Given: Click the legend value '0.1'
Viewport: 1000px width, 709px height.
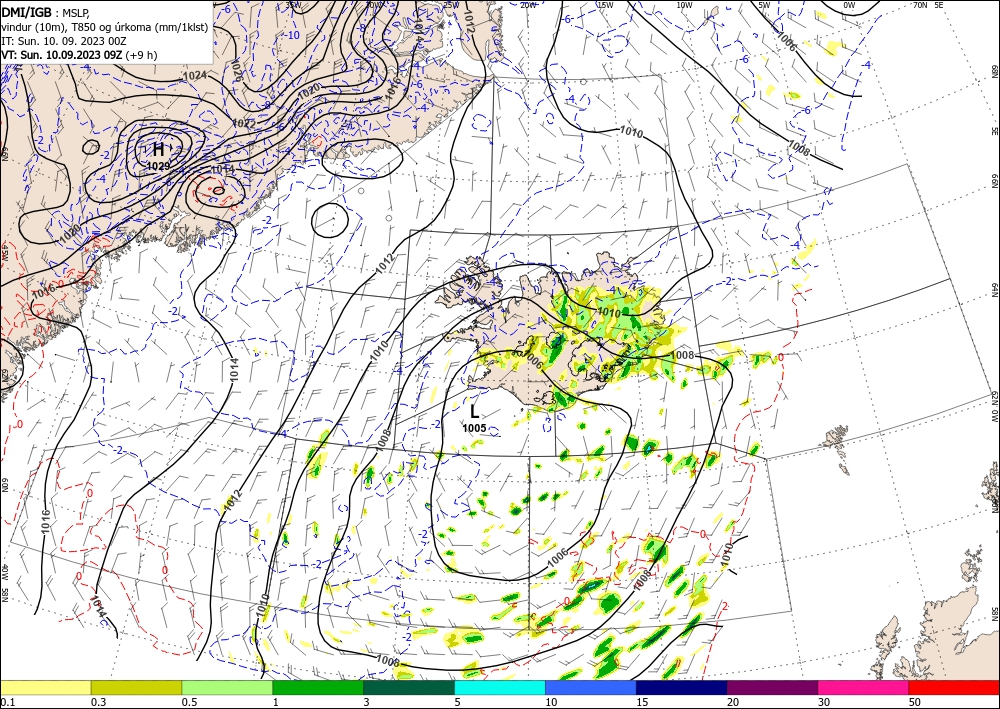Looking at the screenshot, I should [7, 702].
